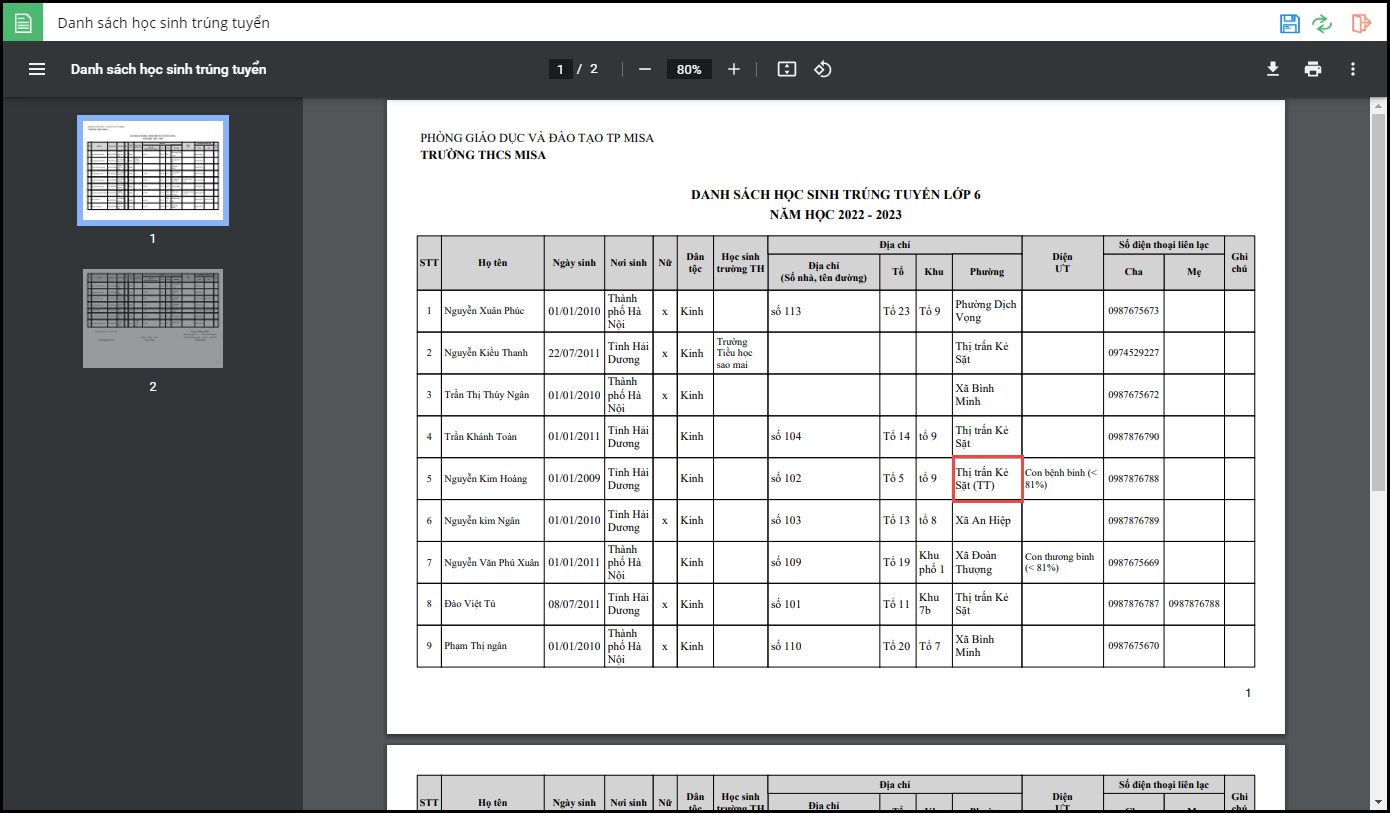The image size is (1390, 813).
Task: Click the name Nguyễn Văn Phú Xuân
Action: pyautogui.click(x=492, y=563)
